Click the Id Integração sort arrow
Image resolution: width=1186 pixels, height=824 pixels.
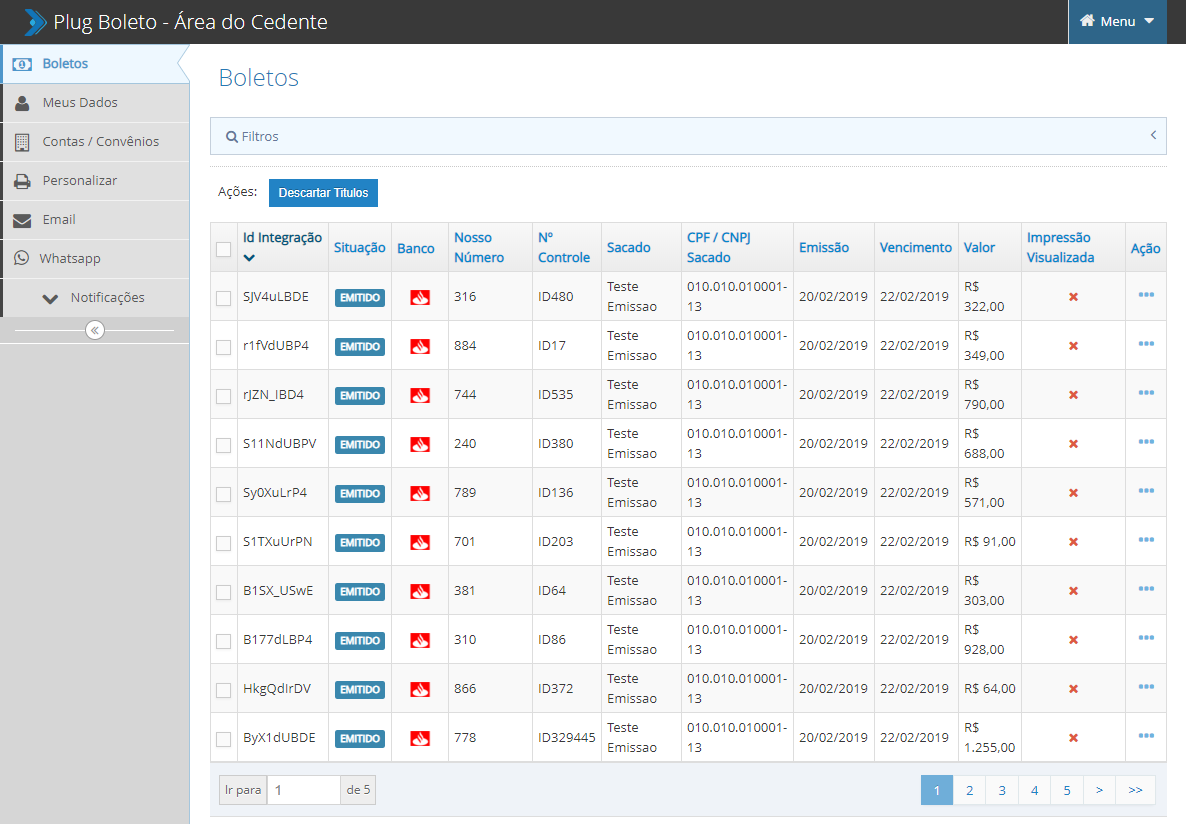(x=249, y=258)
